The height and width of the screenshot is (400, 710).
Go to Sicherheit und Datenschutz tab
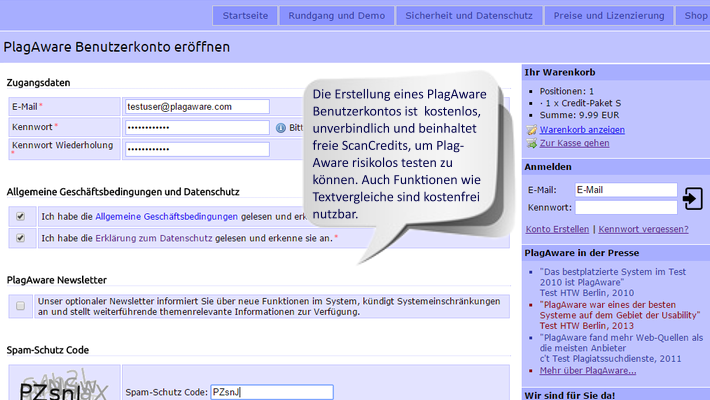[469, 15]
